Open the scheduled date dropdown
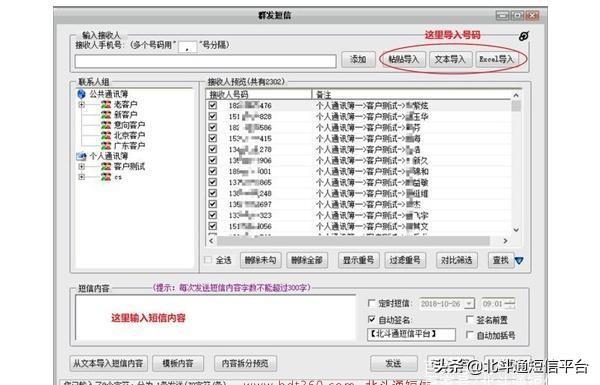This screenshot has width=600, height=385. [469, 304]
